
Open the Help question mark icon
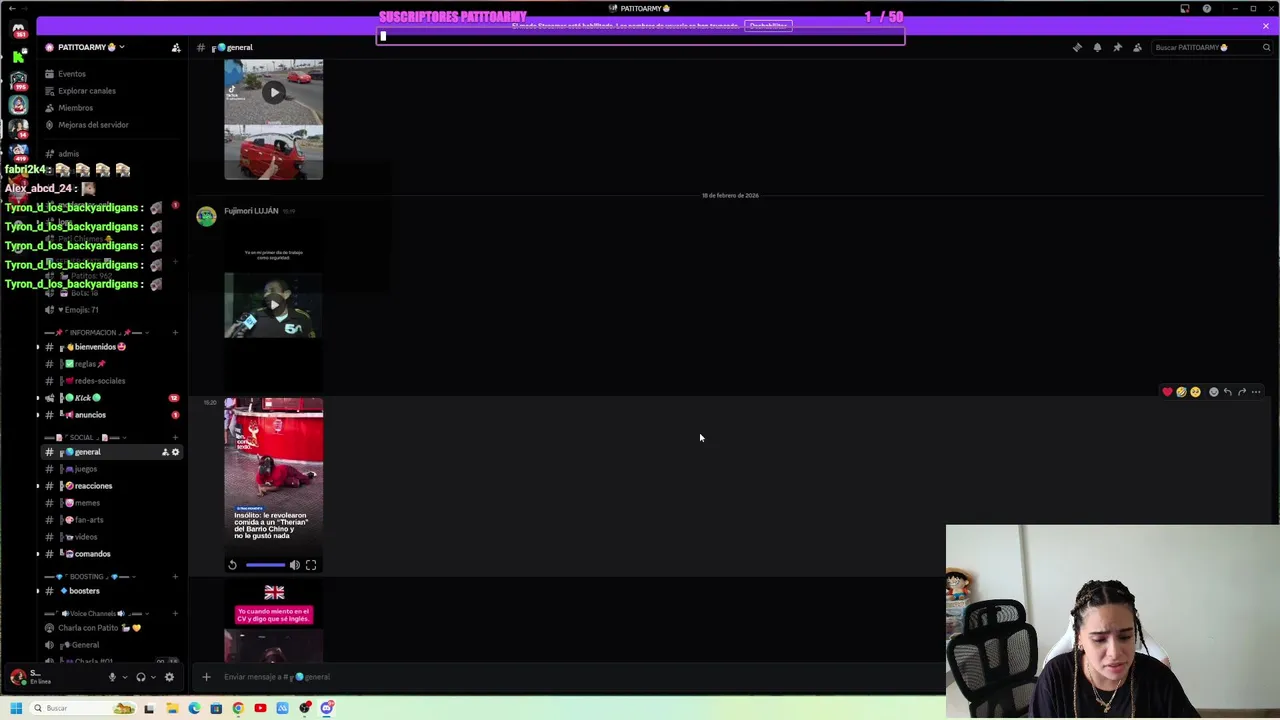coord(1207,9)
